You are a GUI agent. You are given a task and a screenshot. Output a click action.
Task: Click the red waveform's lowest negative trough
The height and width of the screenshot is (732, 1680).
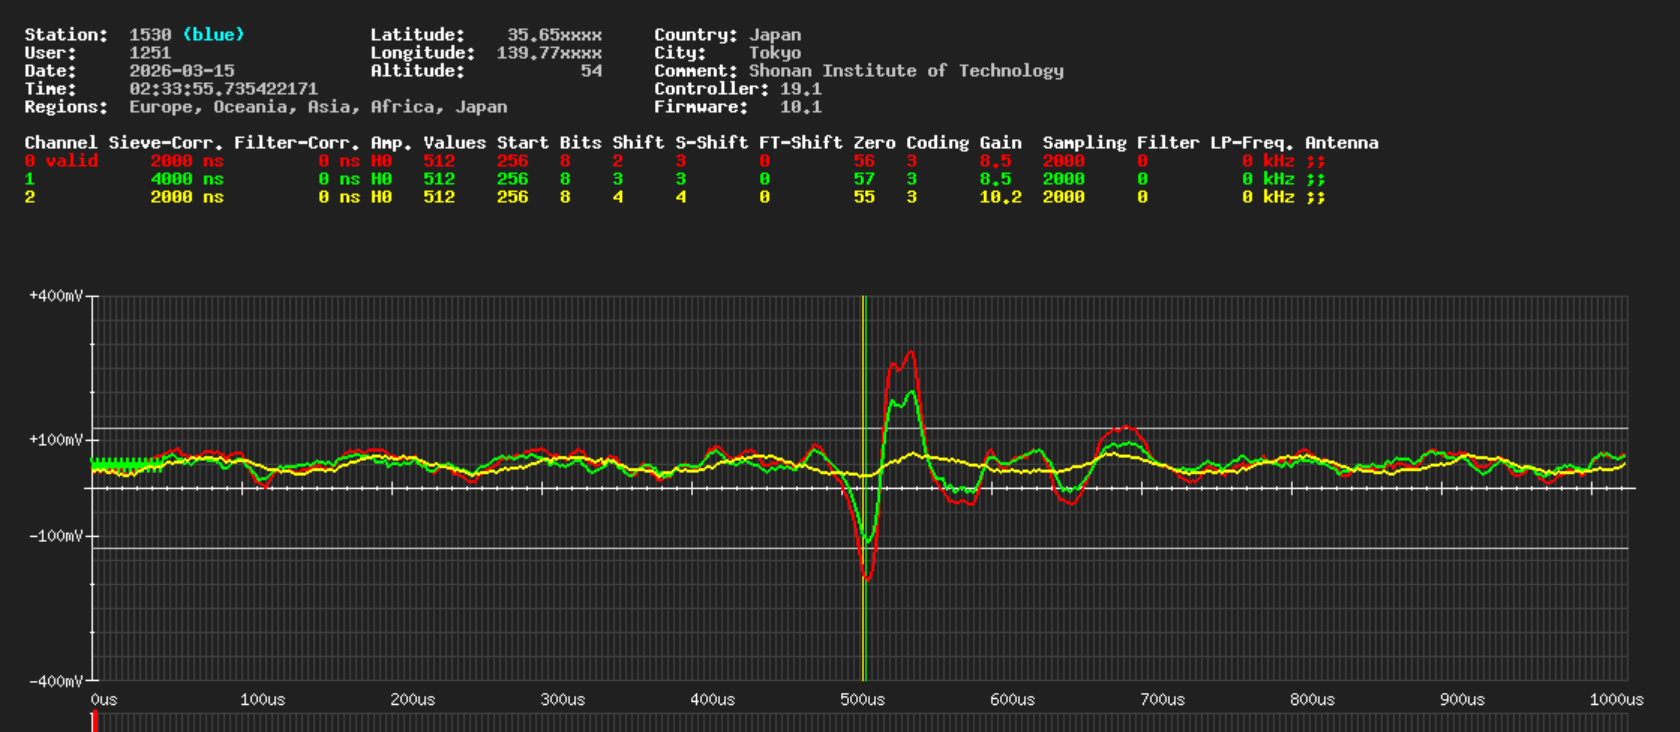(867, 578)
